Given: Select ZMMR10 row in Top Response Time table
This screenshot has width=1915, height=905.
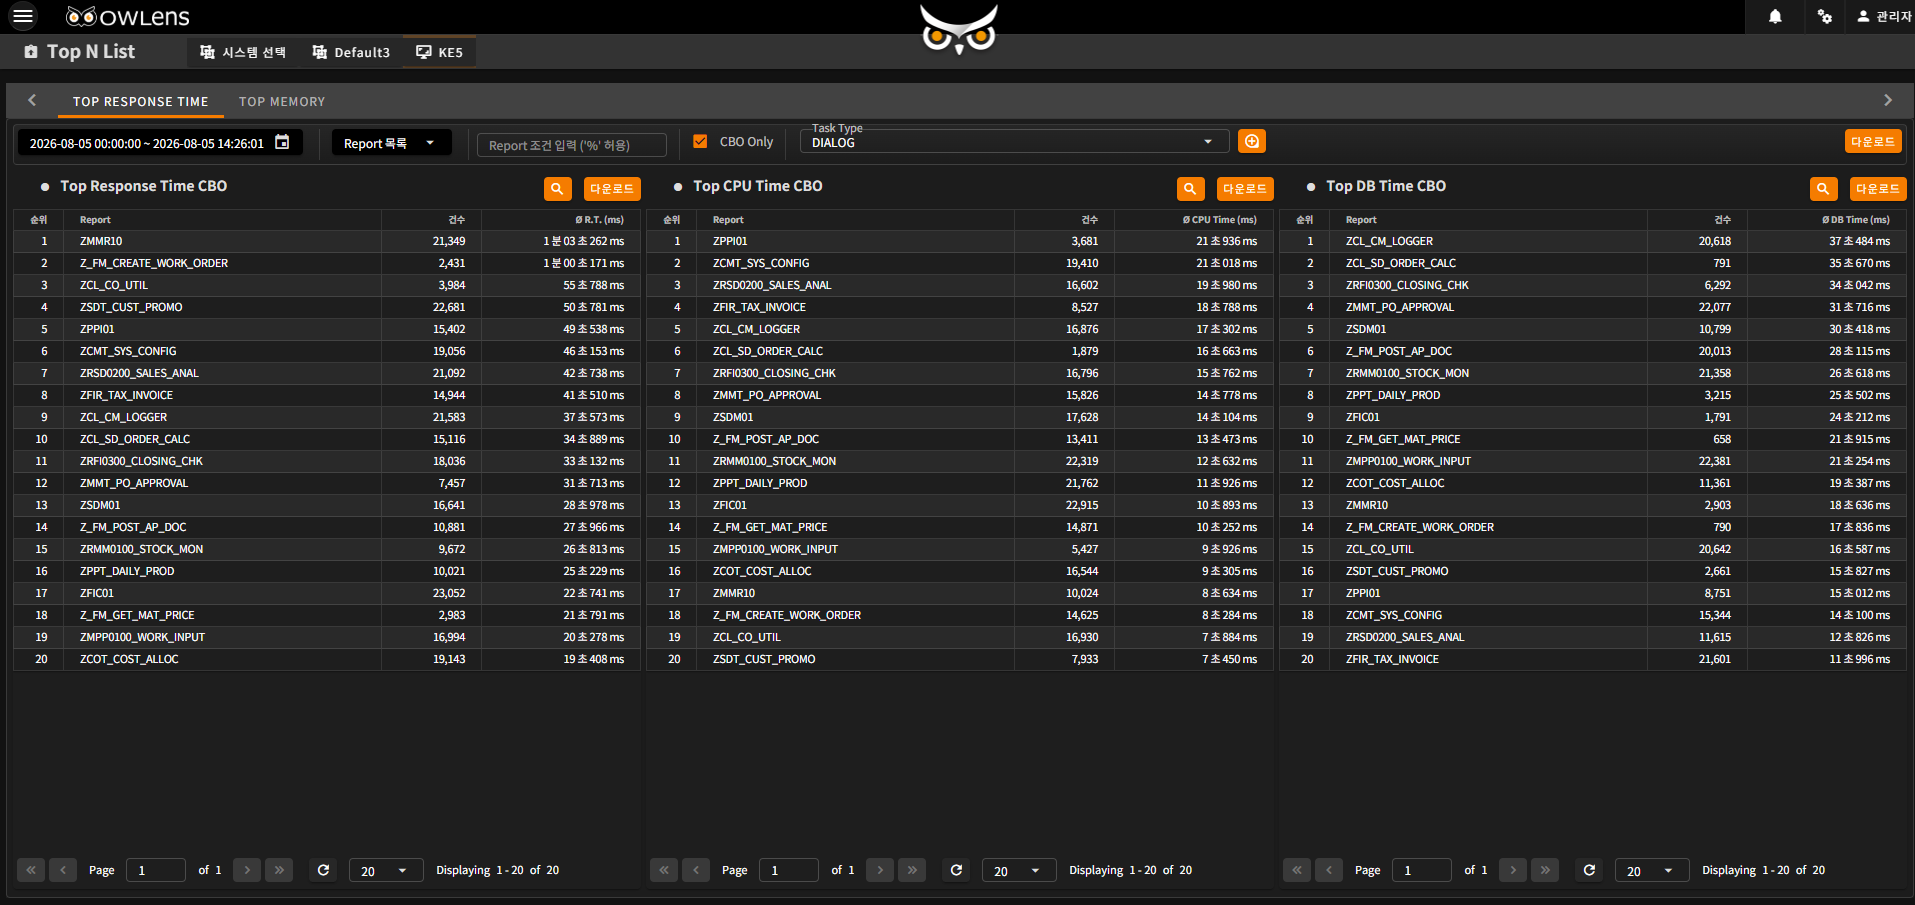Looking at the screenshot, I should point(327,241).
